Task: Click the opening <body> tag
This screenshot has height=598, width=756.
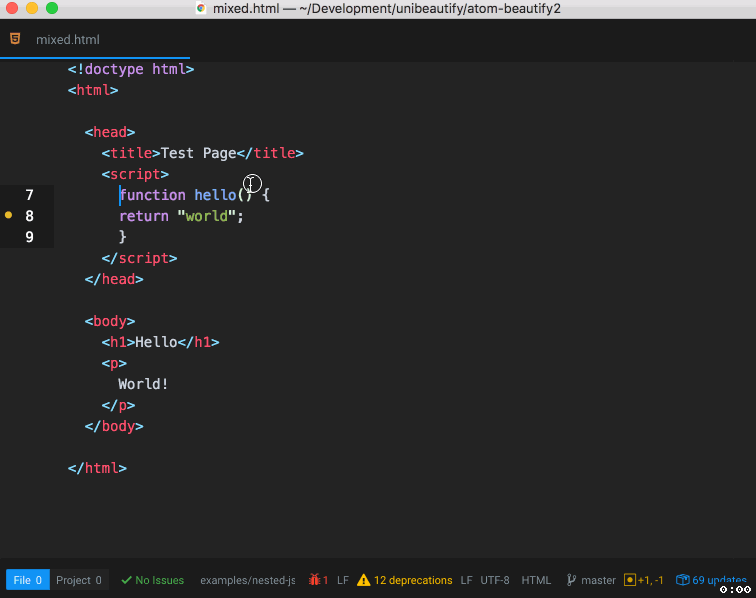Action: 110,321
